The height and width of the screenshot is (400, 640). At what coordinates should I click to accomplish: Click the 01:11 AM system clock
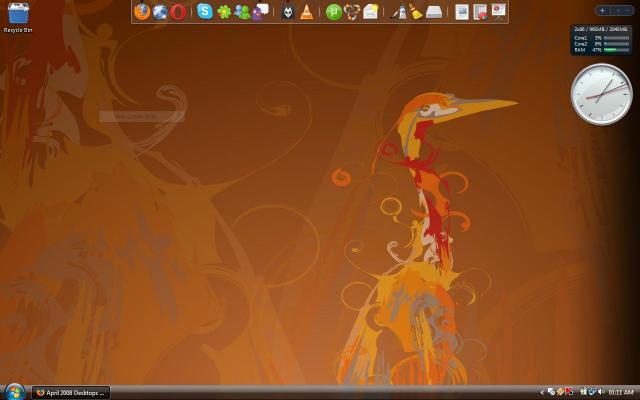tap(621, 392)
